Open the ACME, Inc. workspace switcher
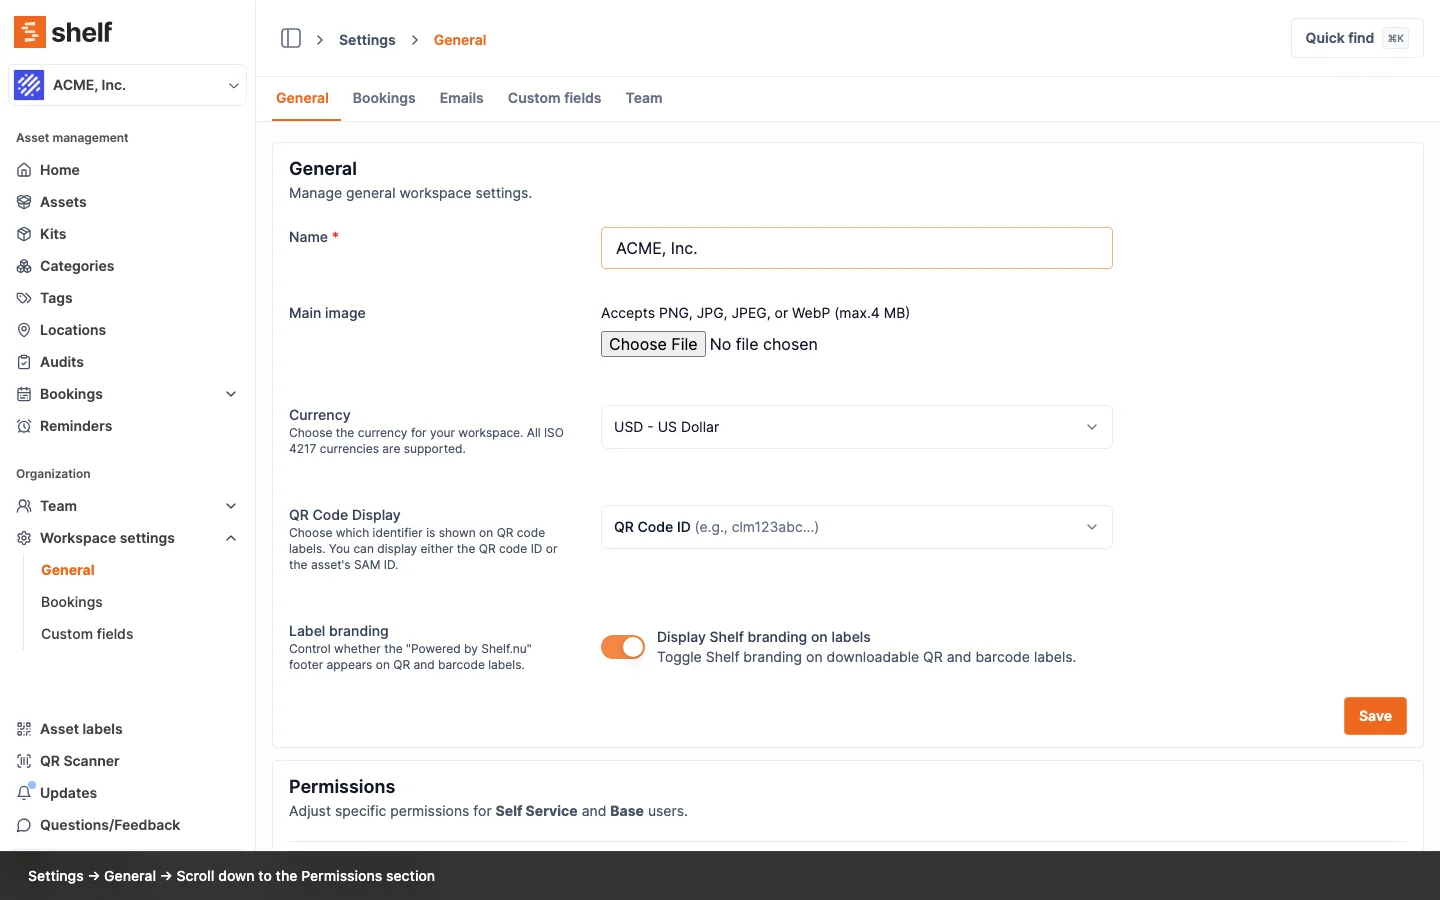This screenshot has height=900, width=1440. pyautogui.click(x=128, y=85)
